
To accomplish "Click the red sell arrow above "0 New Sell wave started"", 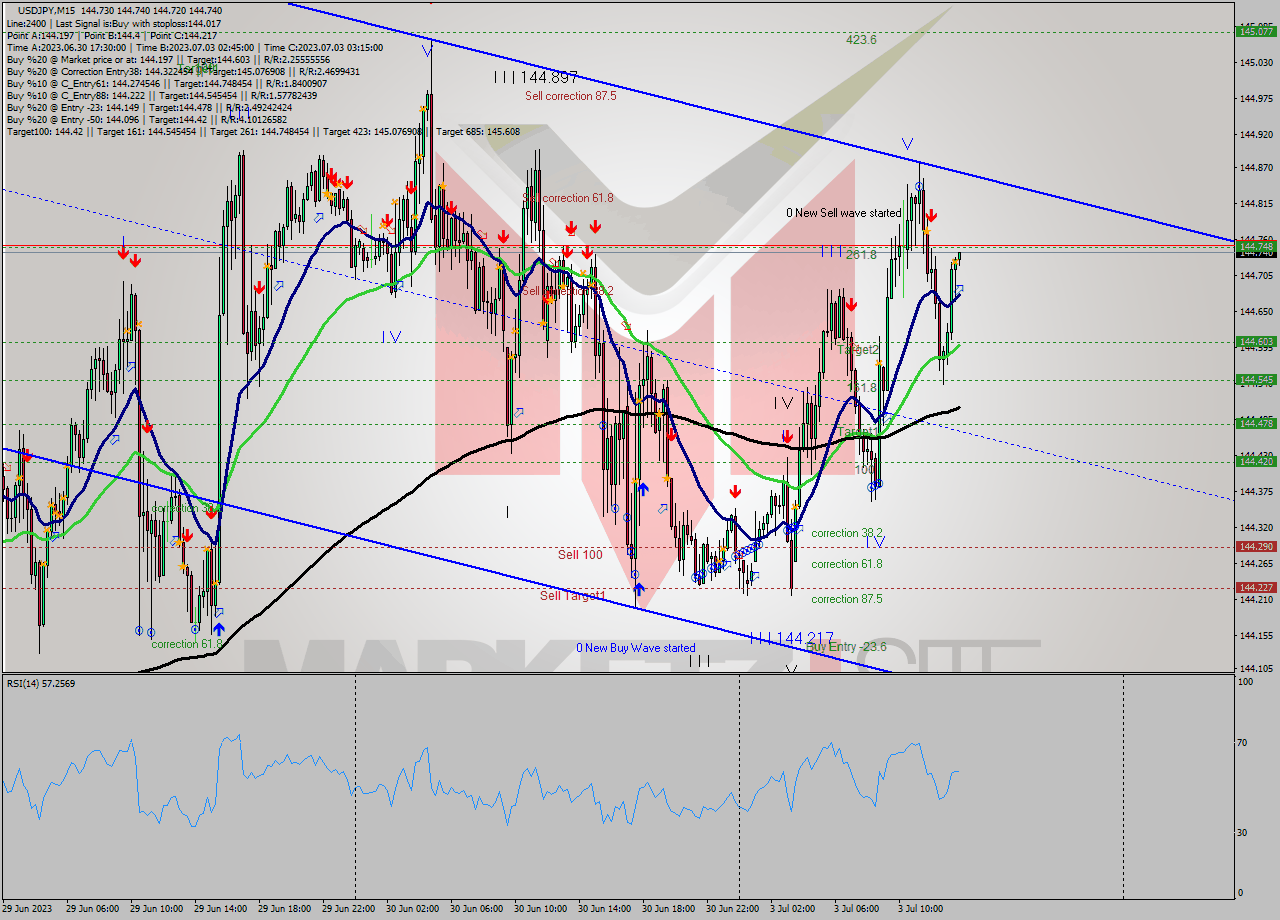I will 933,213.
